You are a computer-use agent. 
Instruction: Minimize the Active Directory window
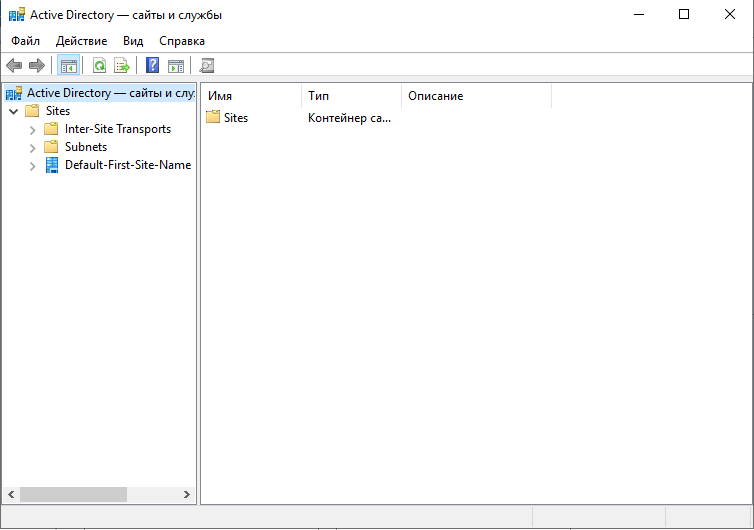[x=639, y=14]
